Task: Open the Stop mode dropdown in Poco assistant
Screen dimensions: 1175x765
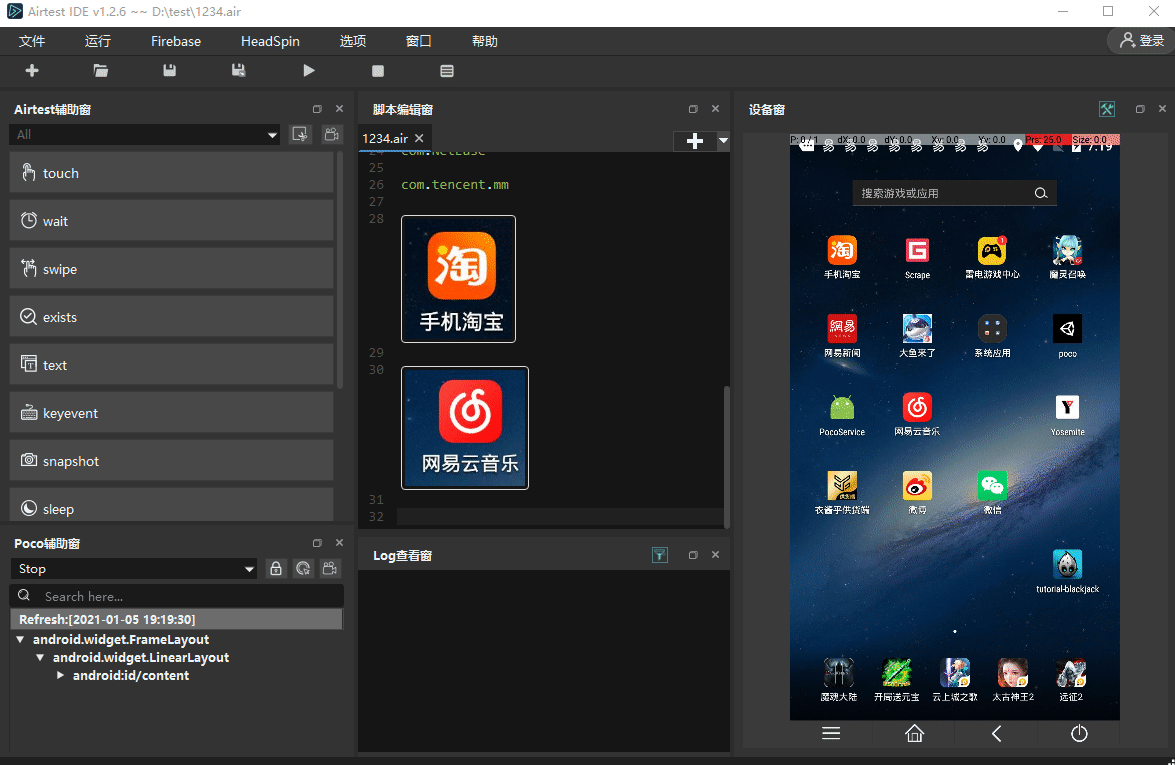Action: coord(133,569)
